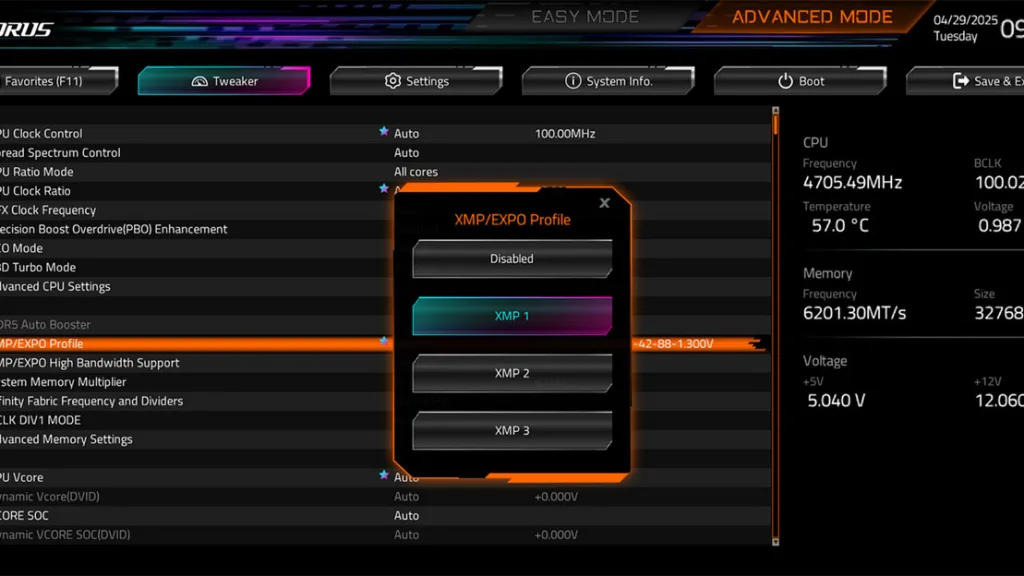Click +5V voltage 5.040 V readout
Screen dimensions: 1024x576
pos(836,400)
